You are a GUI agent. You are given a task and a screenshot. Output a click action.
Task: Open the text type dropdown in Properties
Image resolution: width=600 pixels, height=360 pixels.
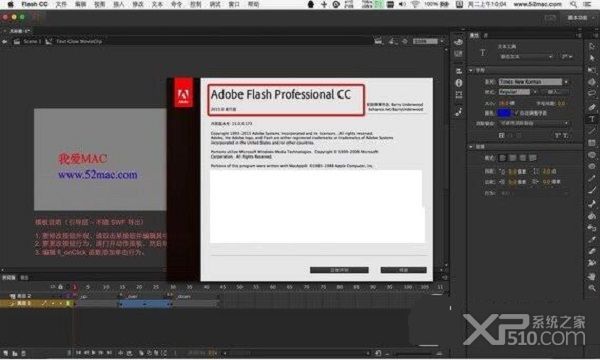526,57
